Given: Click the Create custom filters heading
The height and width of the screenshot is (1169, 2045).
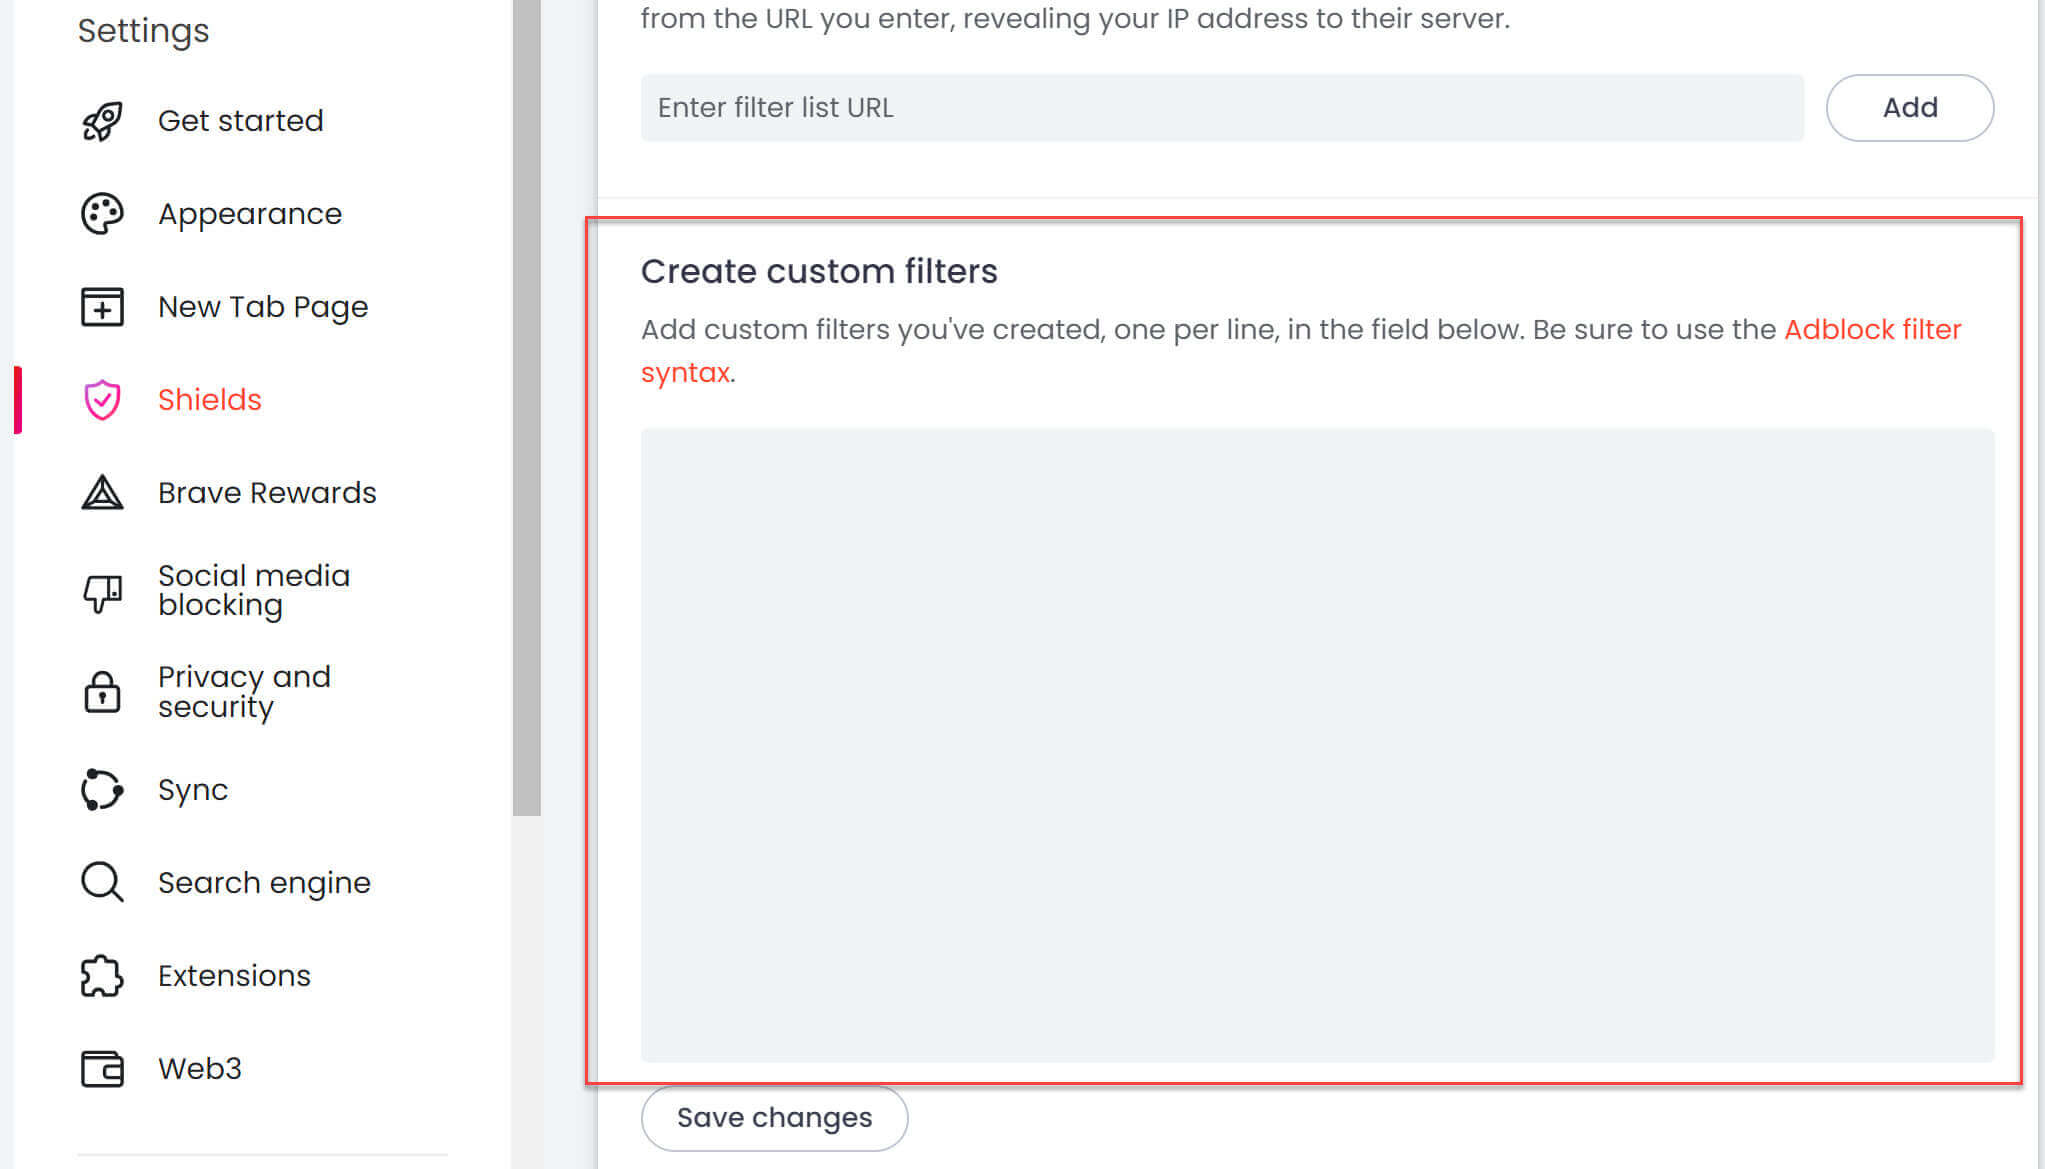Looking at the screenshot, I should click(819, 271).
